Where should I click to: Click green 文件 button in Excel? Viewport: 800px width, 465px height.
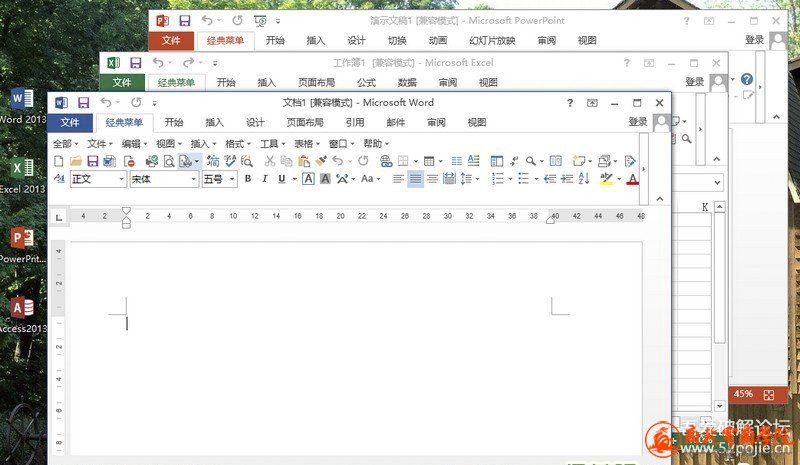[122, 82]
